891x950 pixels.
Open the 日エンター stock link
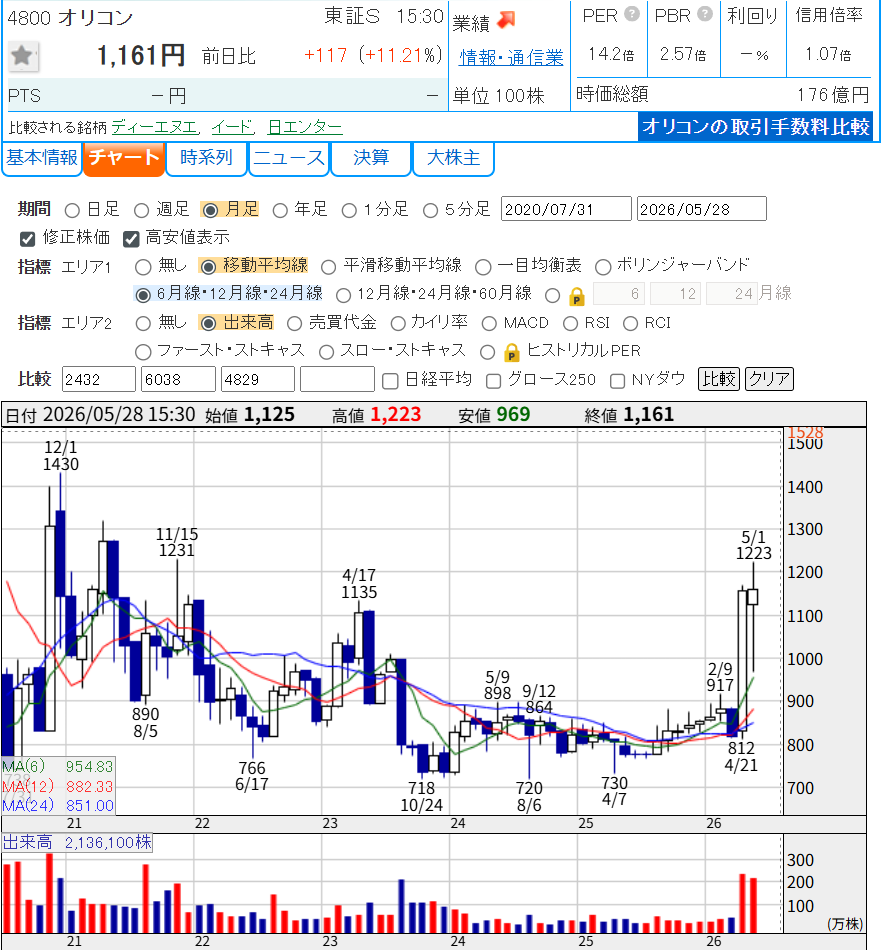tap(305, 127)
